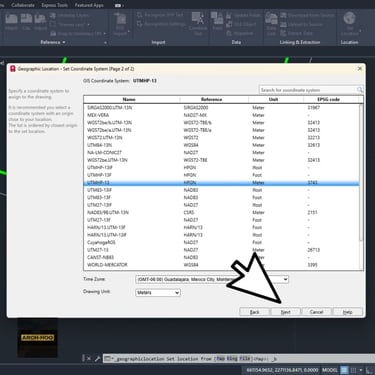Click the Back button
Image resolution: width=375 pixels, height=375 pixels.
tap(254, 312)
